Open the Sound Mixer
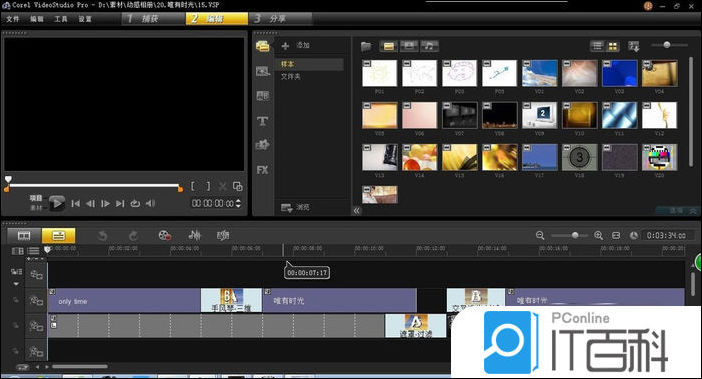Image resolution: width=702 pixels, height=379 pixels. (x=194, y=235)
